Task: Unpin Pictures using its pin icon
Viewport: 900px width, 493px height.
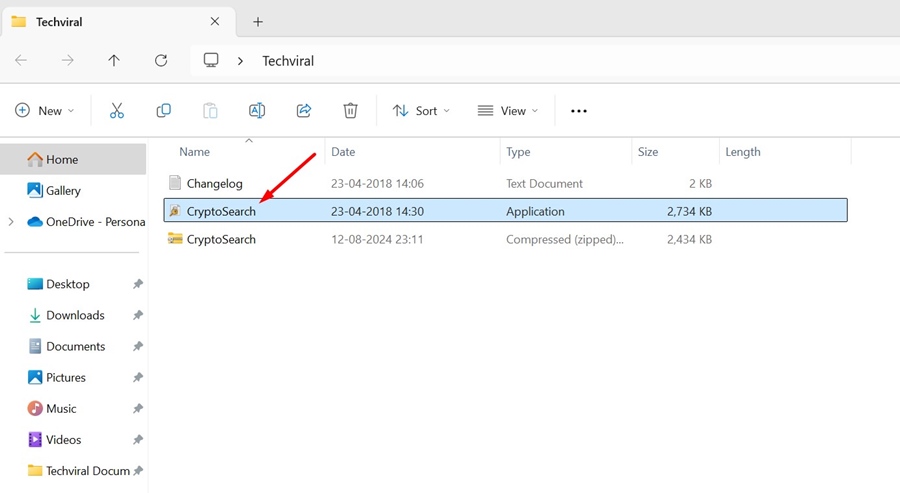Action: point(138,377)
